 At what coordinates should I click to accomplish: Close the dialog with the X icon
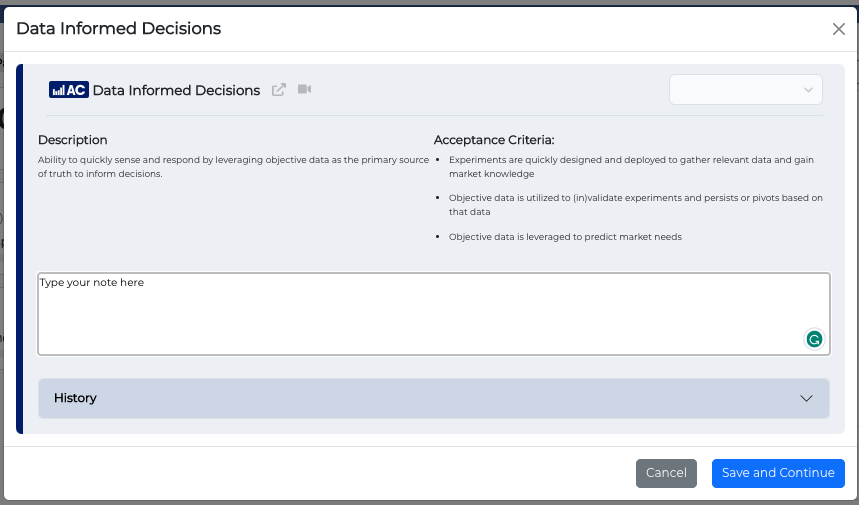pos(839,29)
